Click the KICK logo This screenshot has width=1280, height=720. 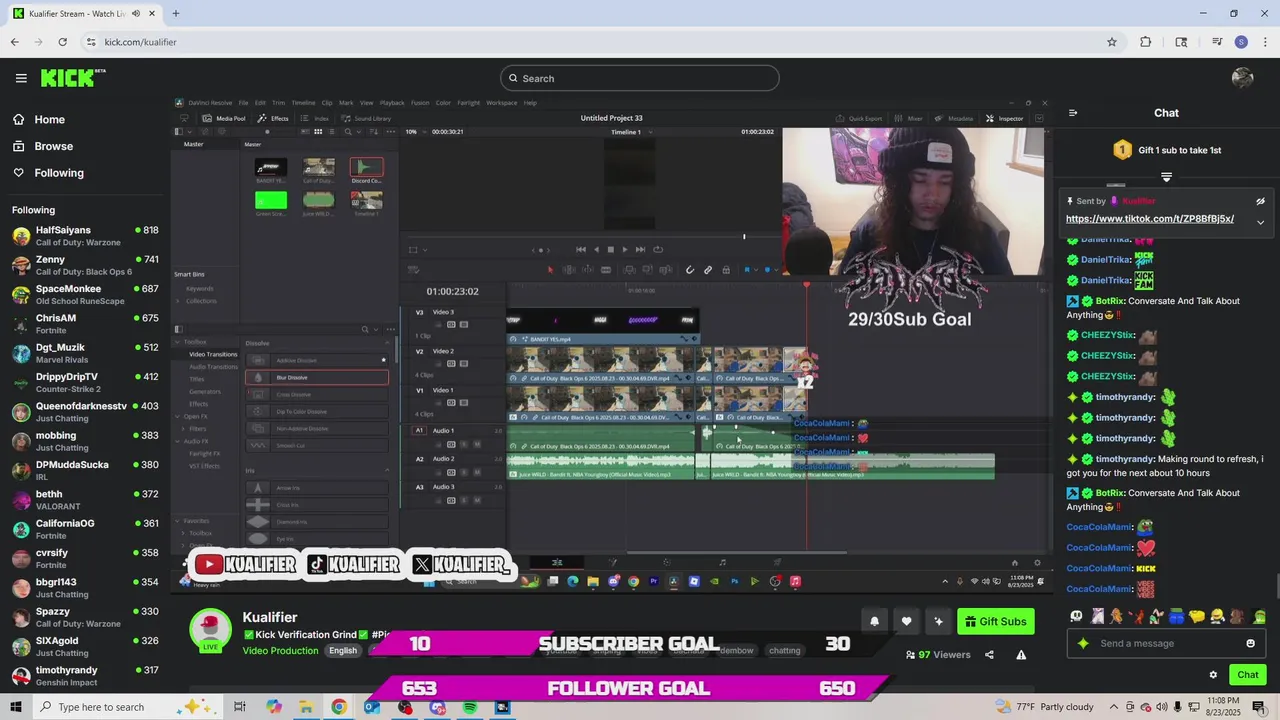click(72, 78)
